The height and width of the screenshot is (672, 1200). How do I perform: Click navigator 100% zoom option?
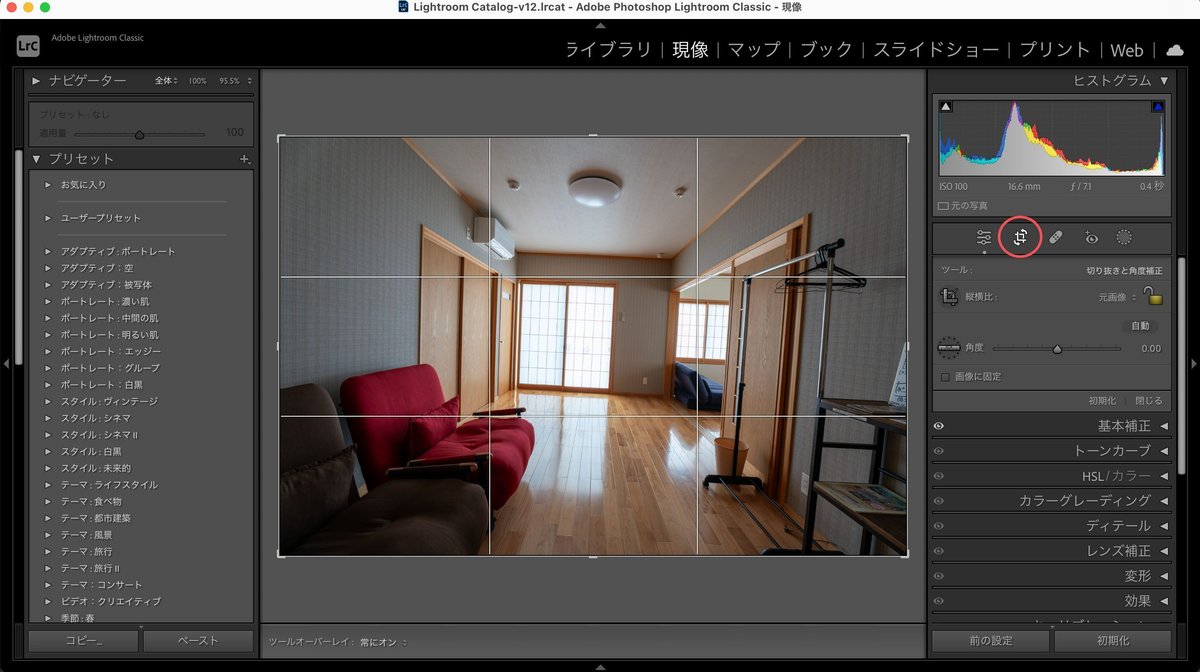[x=198, y=80]
